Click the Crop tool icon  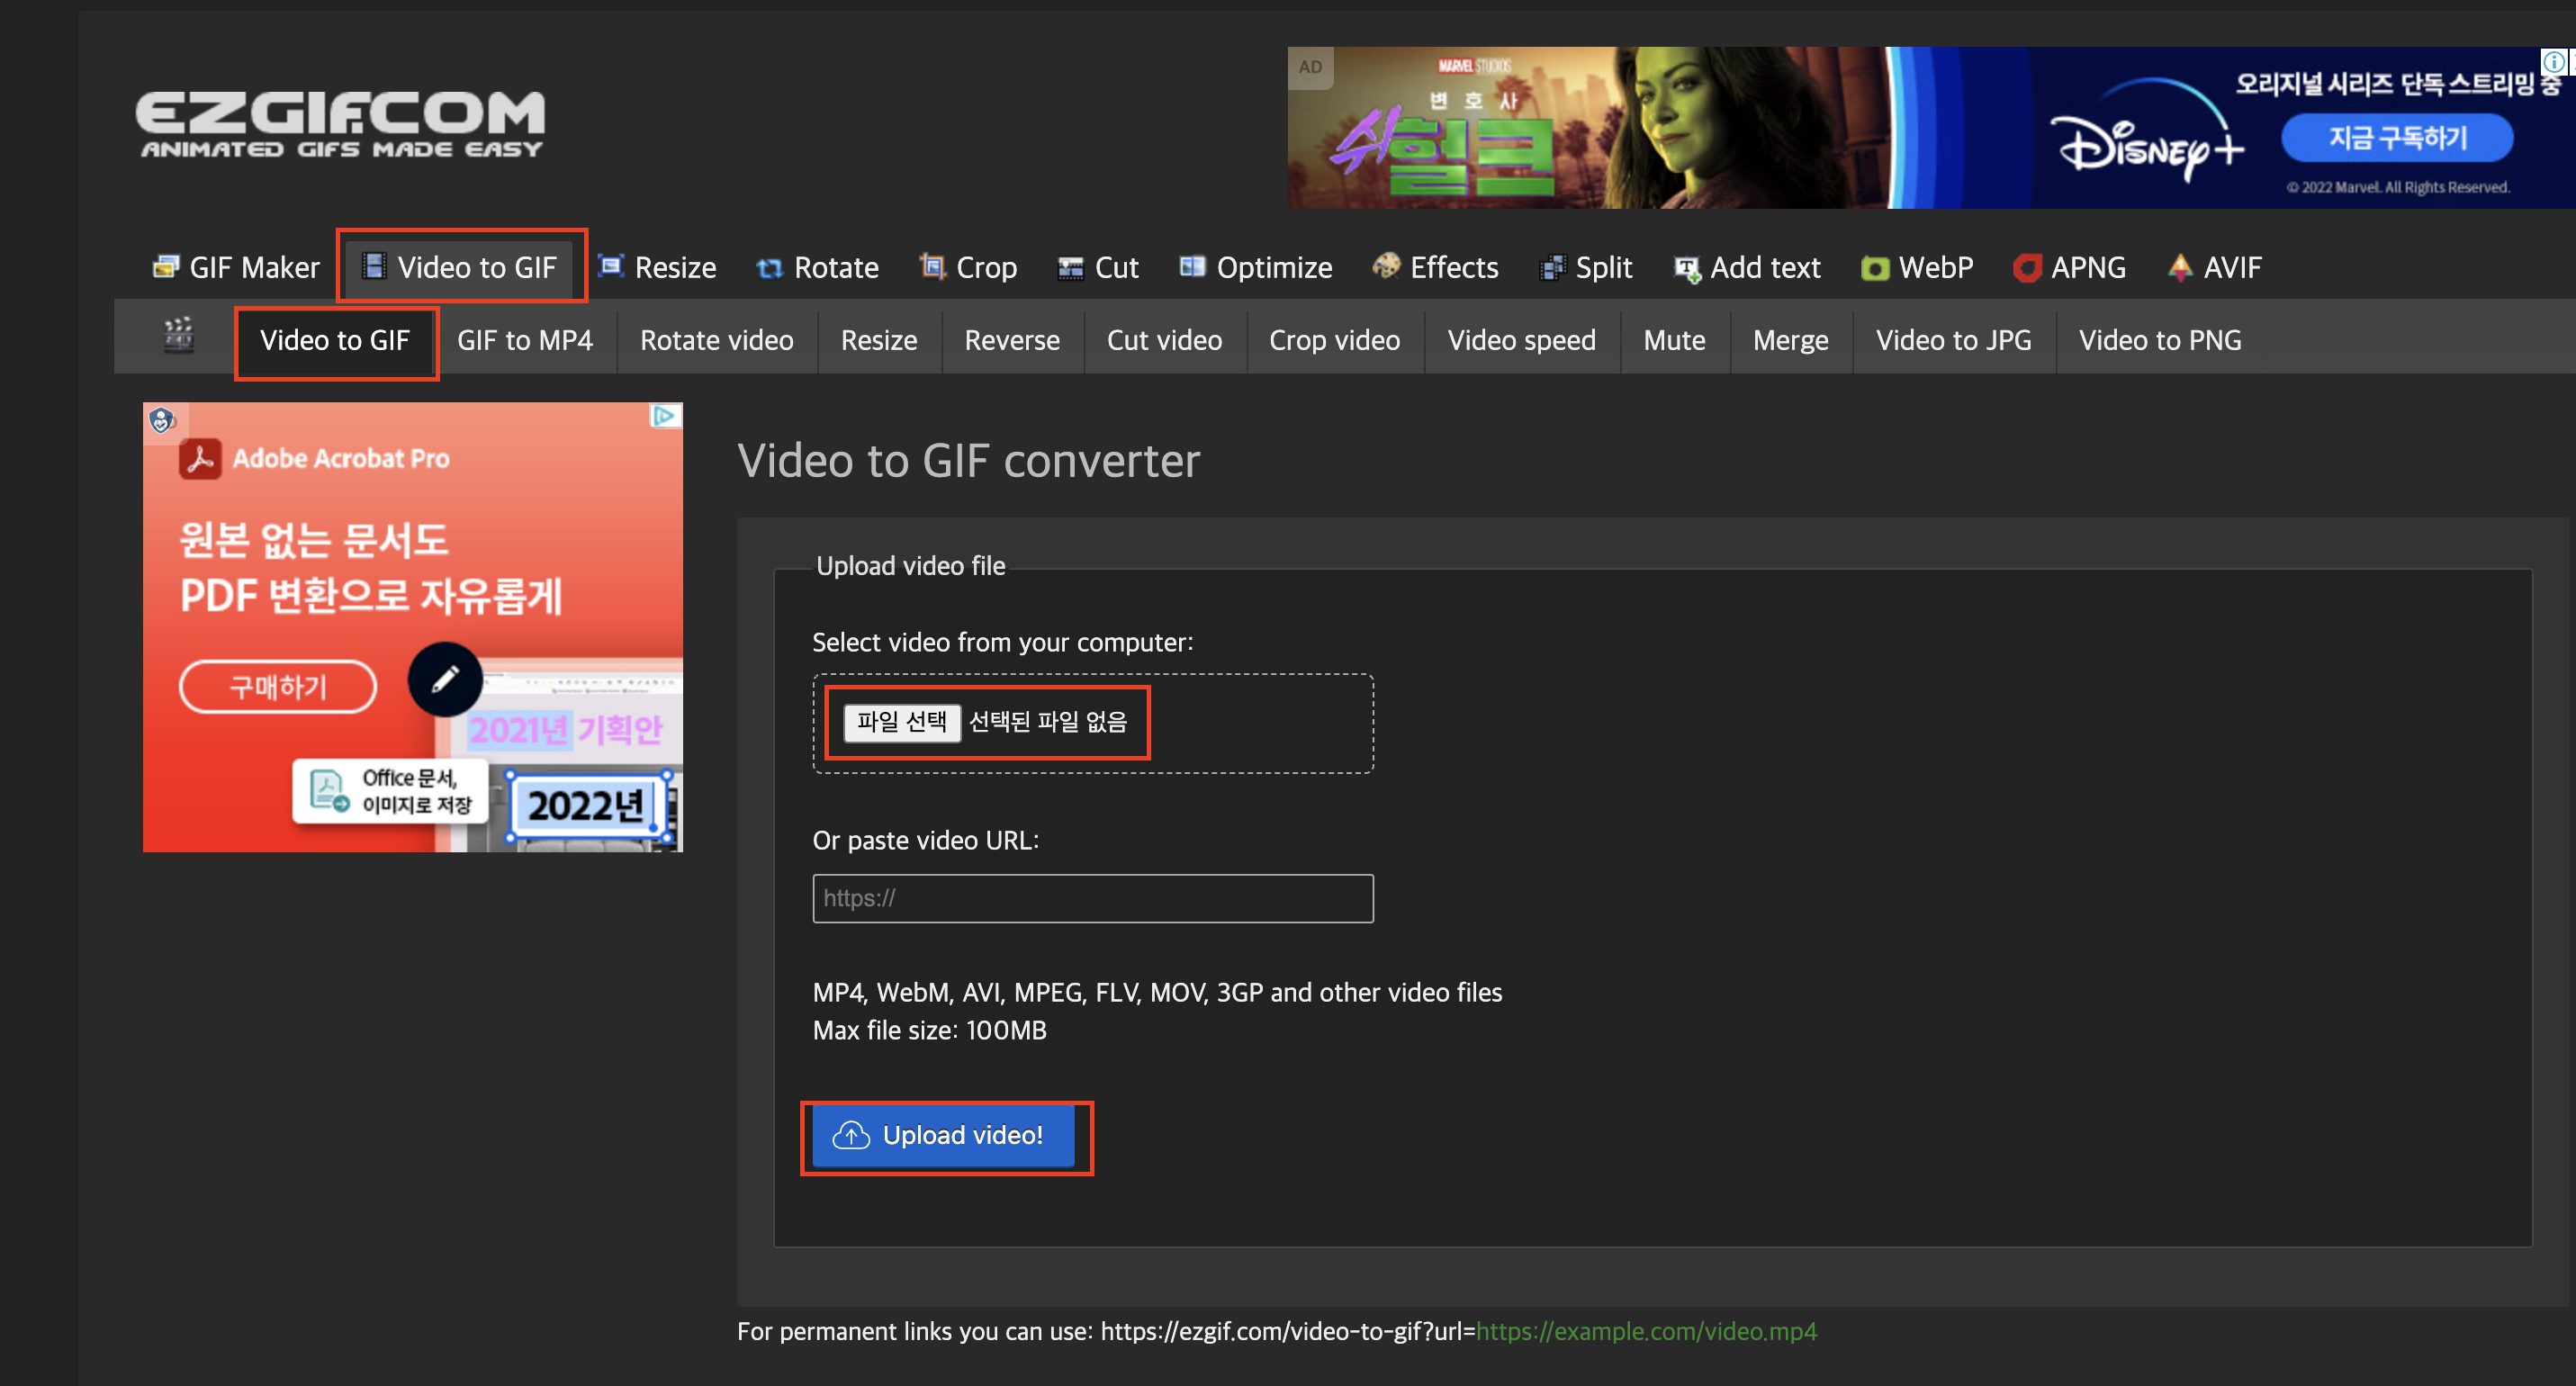932,267
